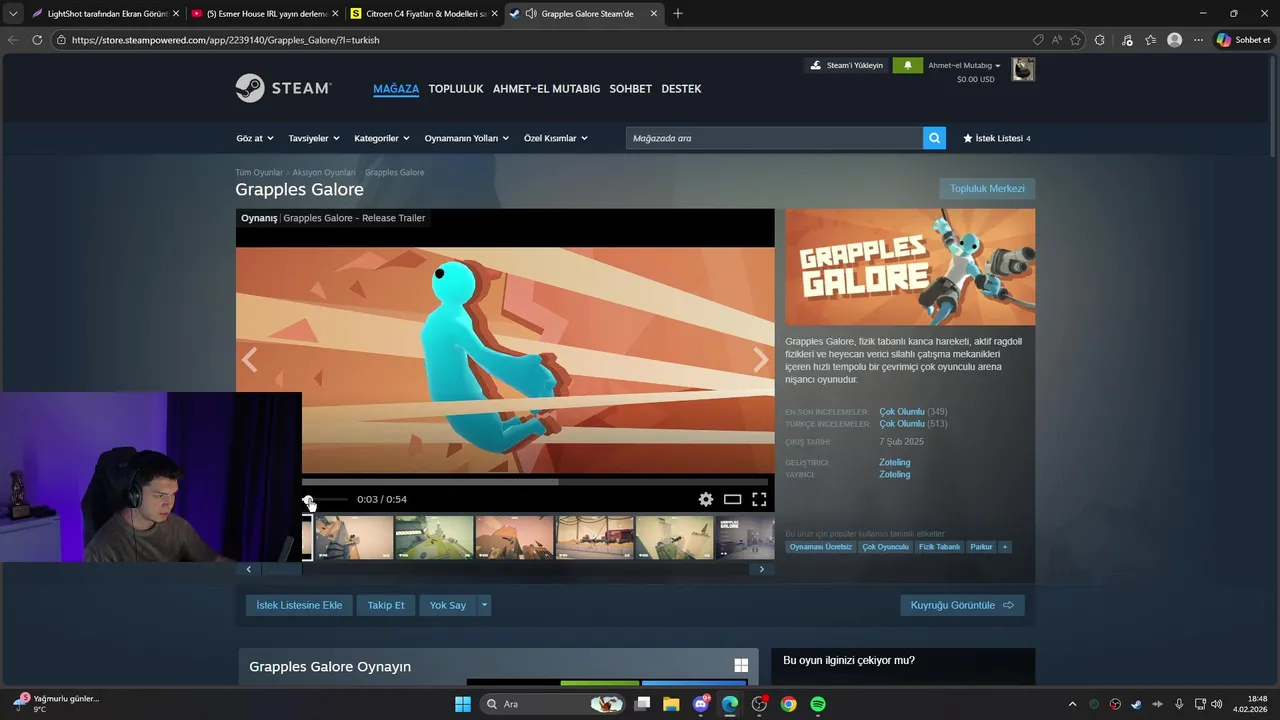Open Edge settings three-dots menu
This screenshot has height=720, width=1280.
coord(1198,40)
